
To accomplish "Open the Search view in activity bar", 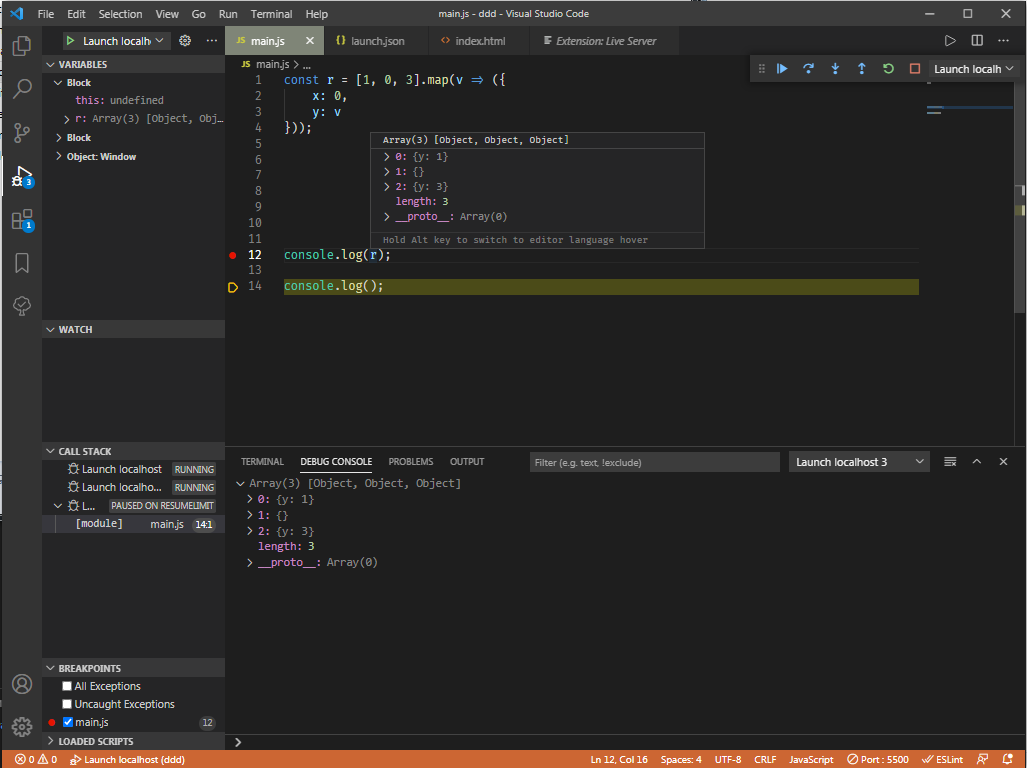I will pyautogui.click(x=22, y=88).
